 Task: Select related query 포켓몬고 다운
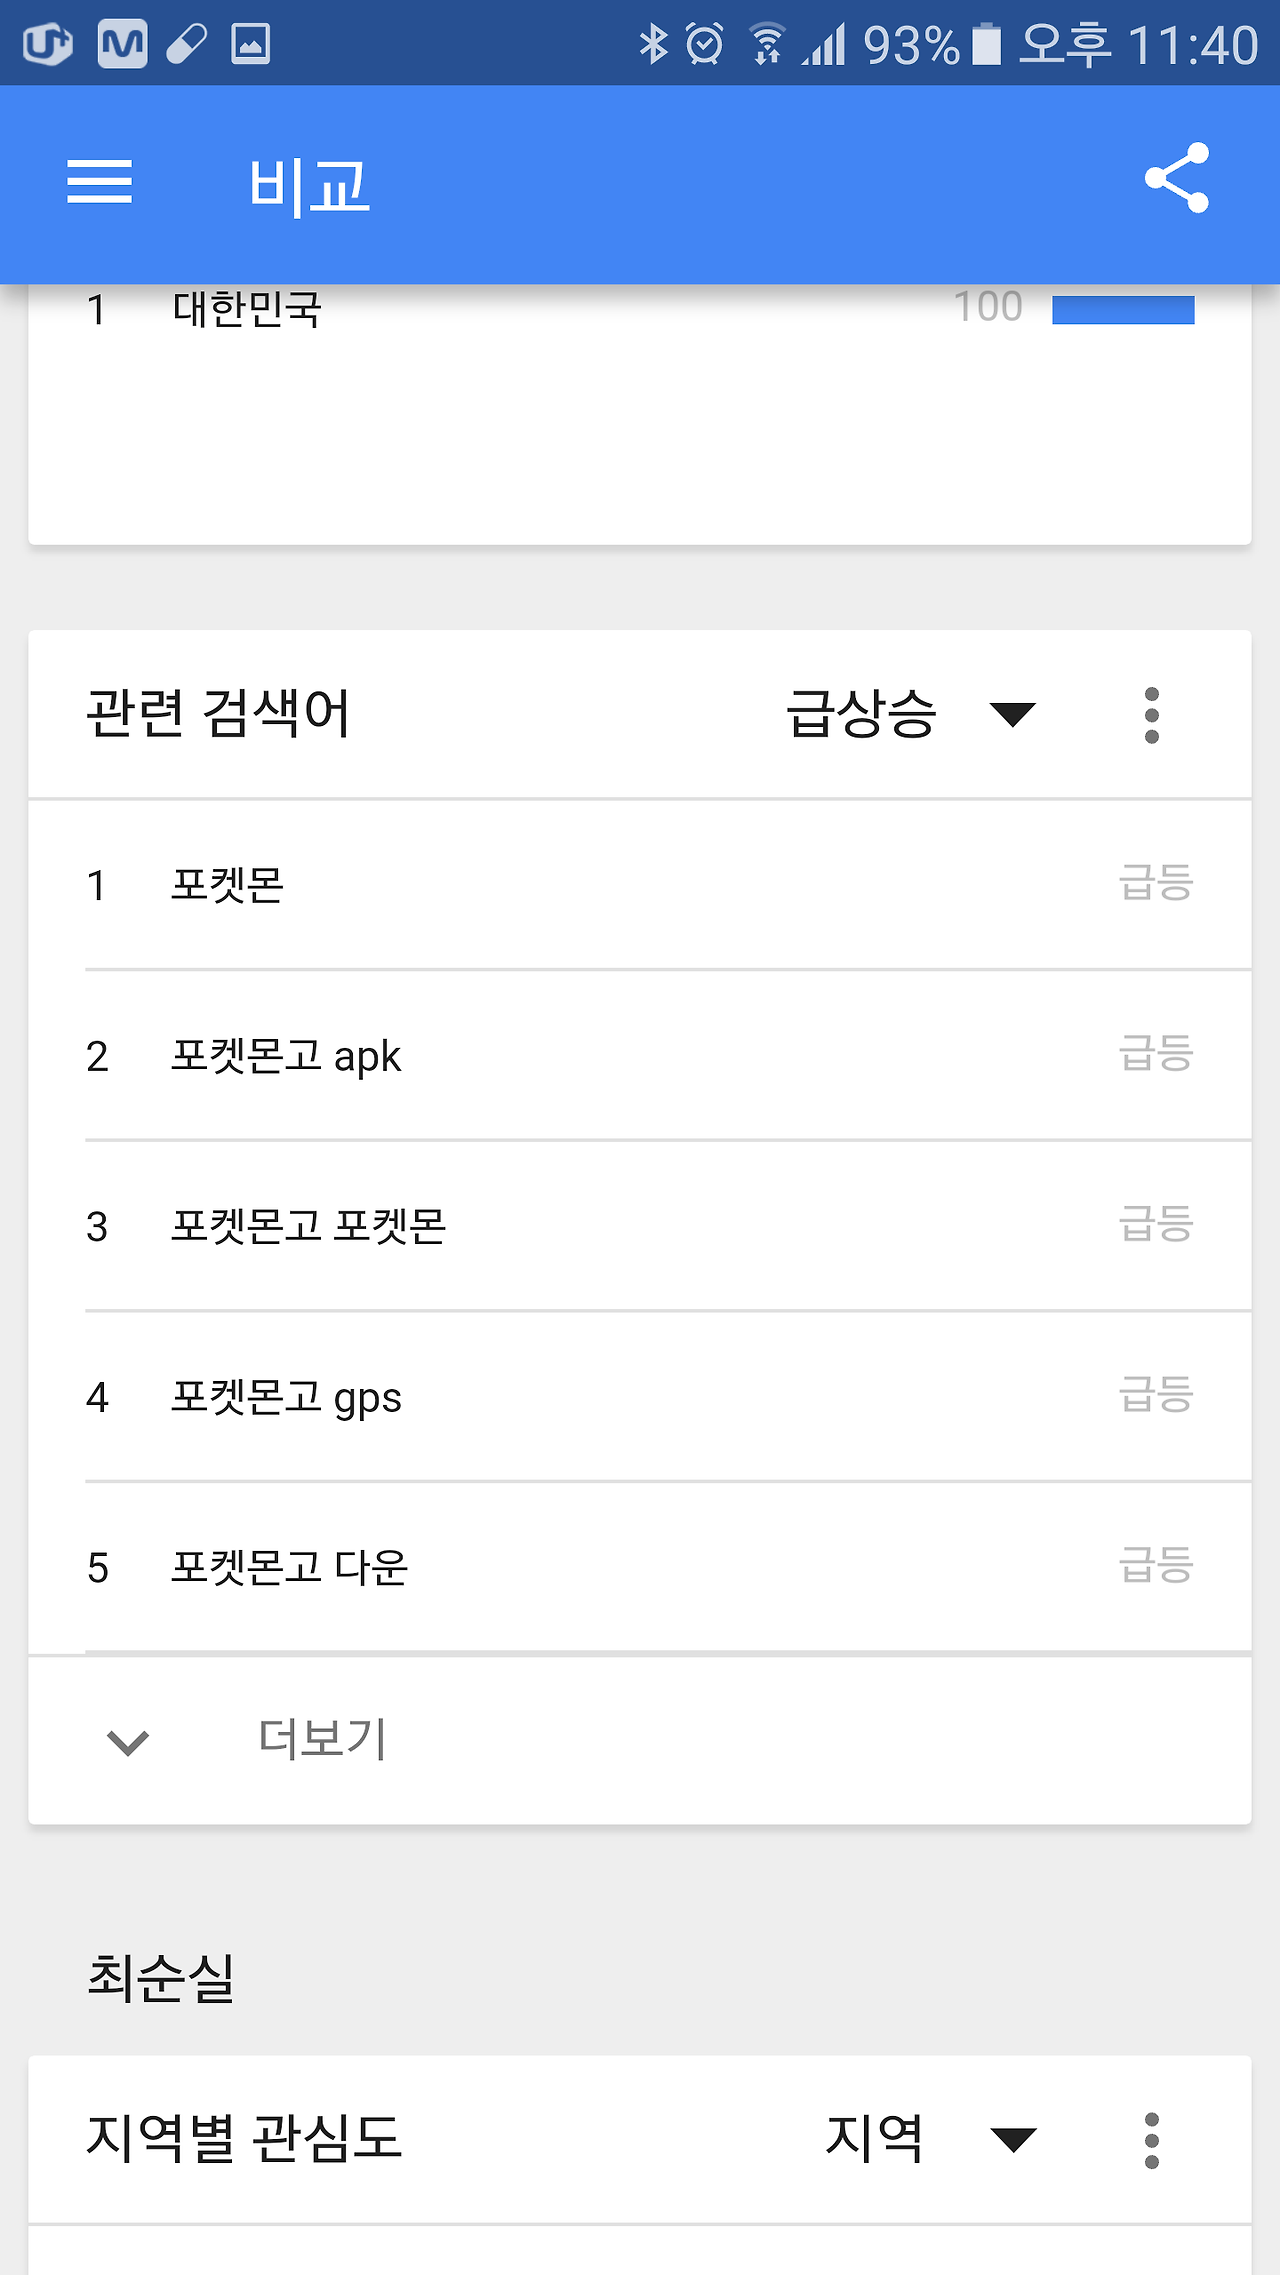click(x=640, y=1568)
